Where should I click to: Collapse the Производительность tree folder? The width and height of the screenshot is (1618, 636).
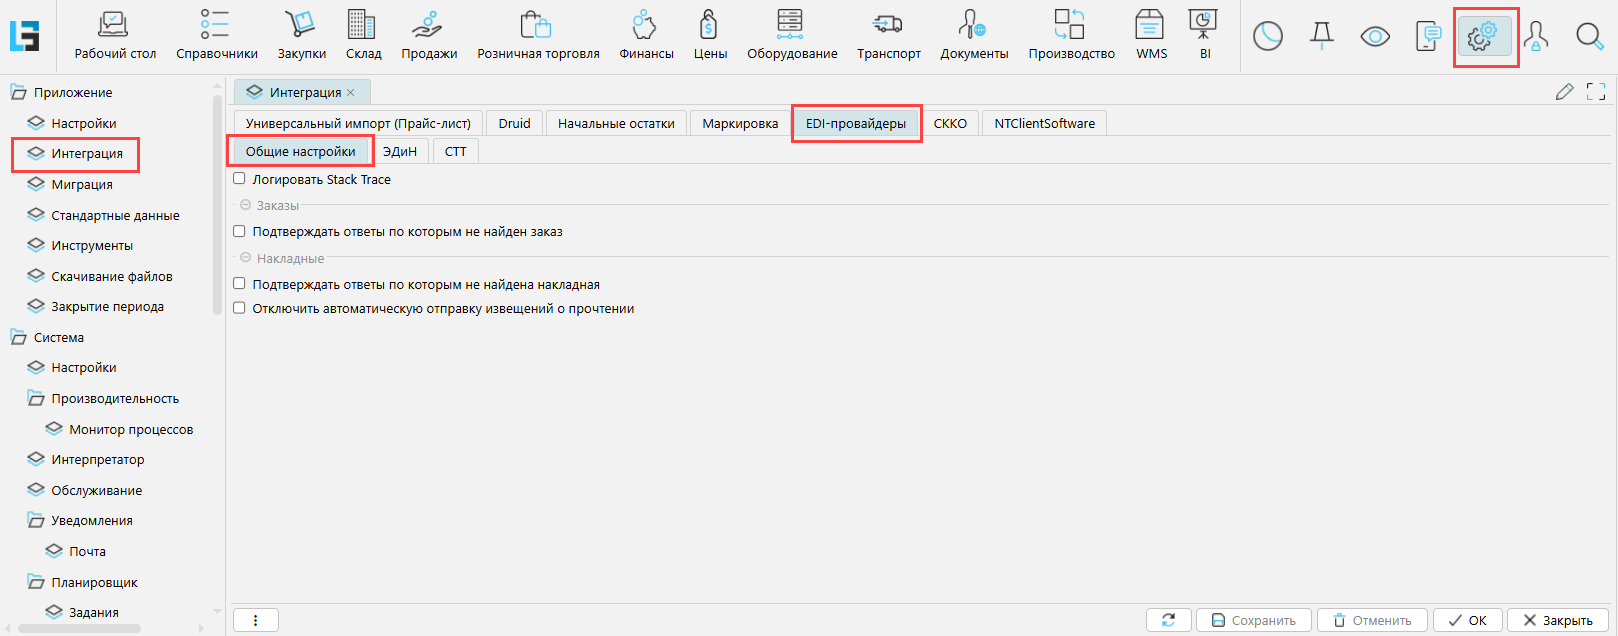point(36,398)
